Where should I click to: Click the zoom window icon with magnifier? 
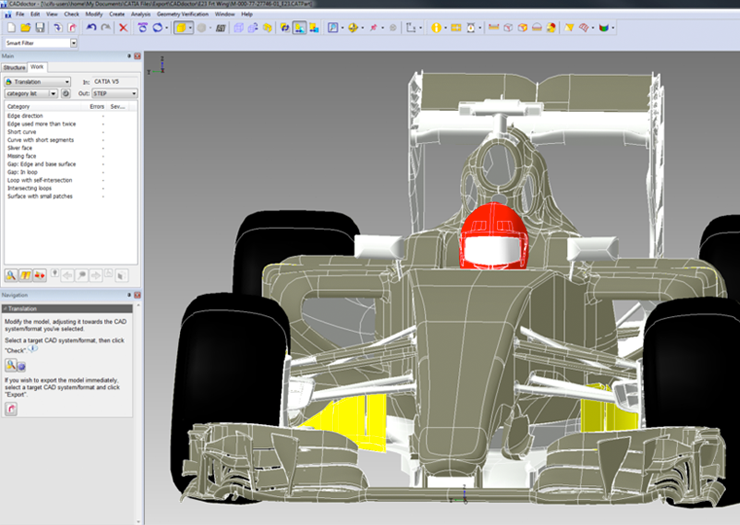tap(333, 28)
